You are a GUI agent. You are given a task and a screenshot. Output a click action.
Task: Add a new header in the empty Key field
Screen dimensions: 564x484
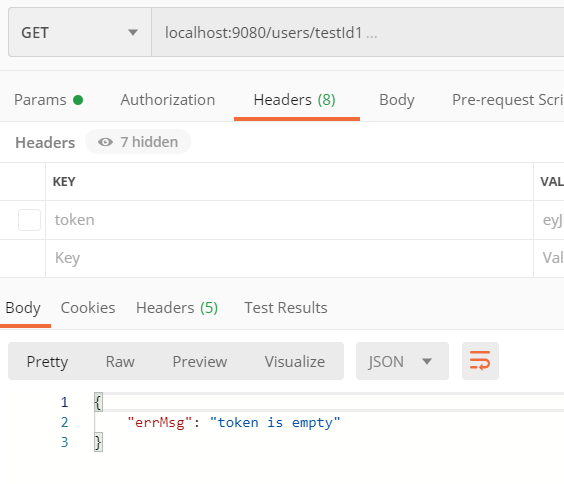[289, 258]
